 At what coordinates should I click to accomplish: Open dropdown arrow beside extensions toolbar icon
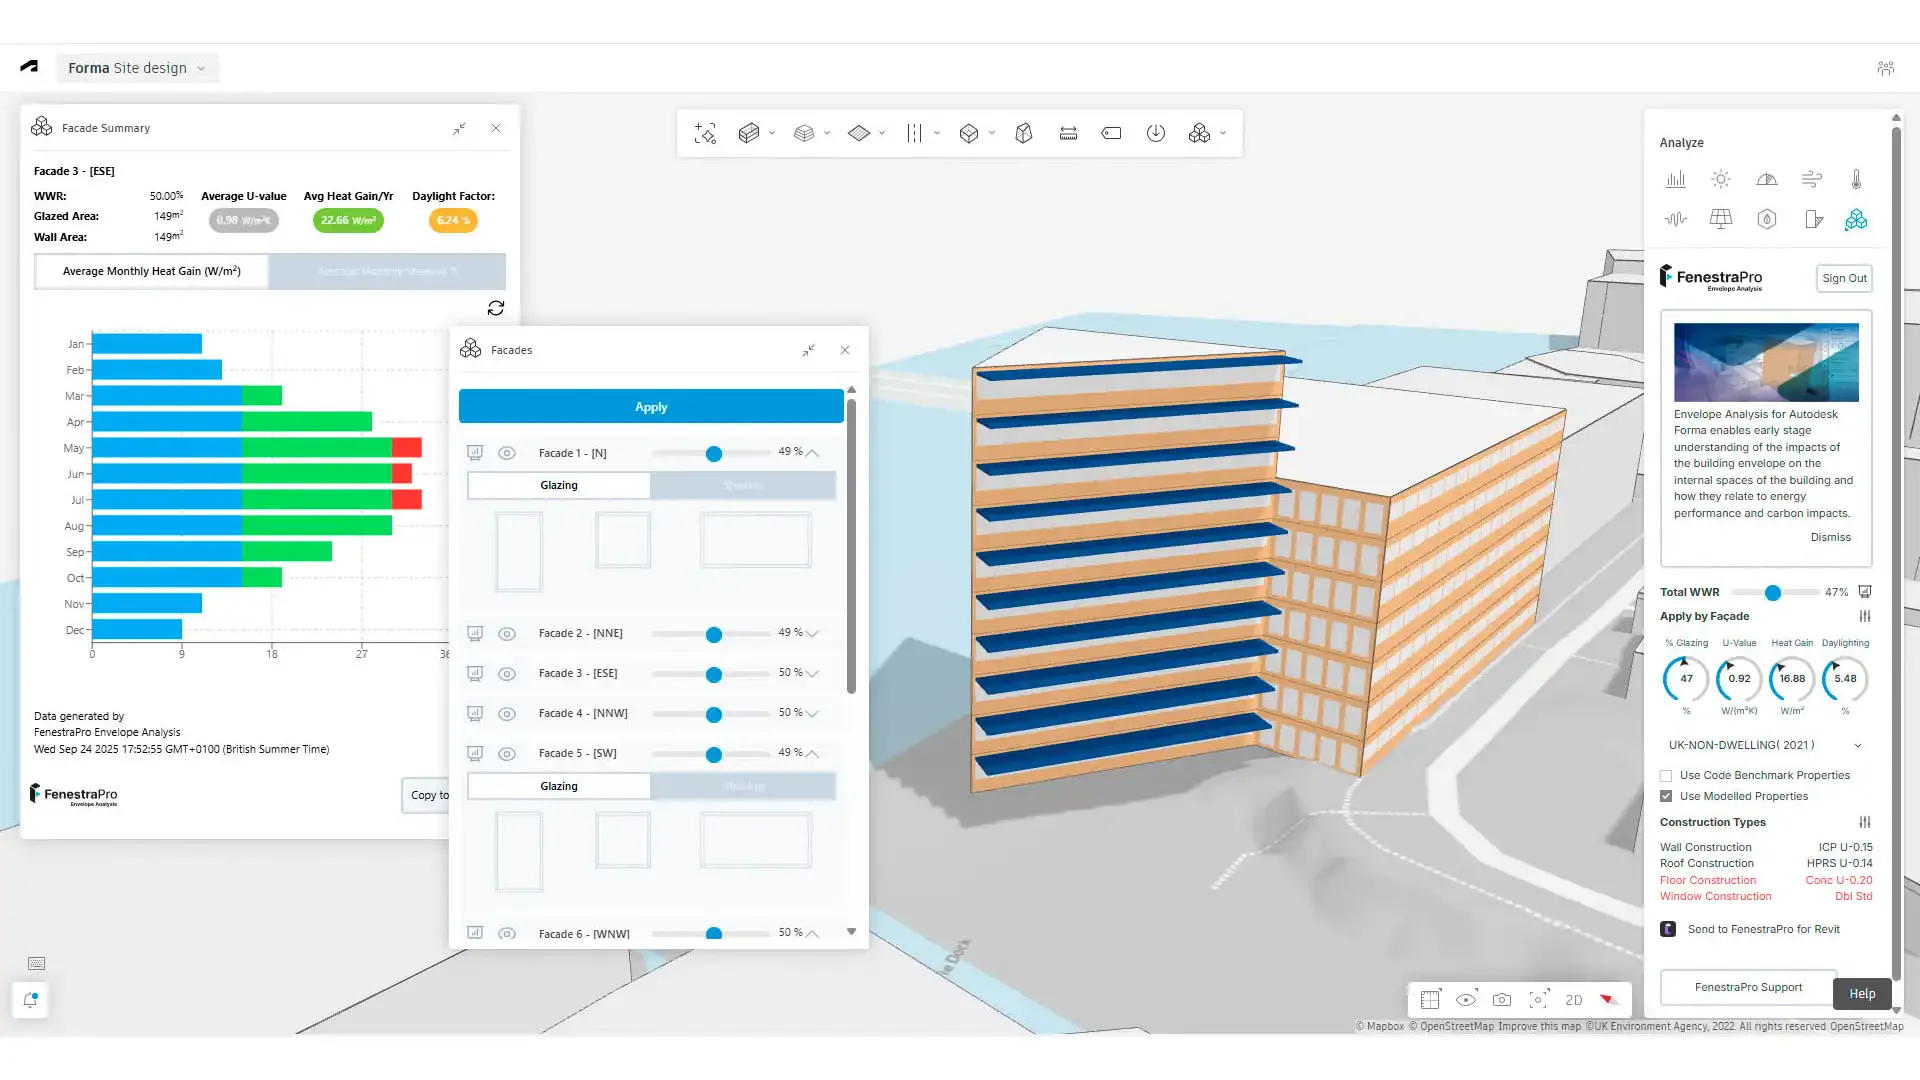[x=1223, y=133]
